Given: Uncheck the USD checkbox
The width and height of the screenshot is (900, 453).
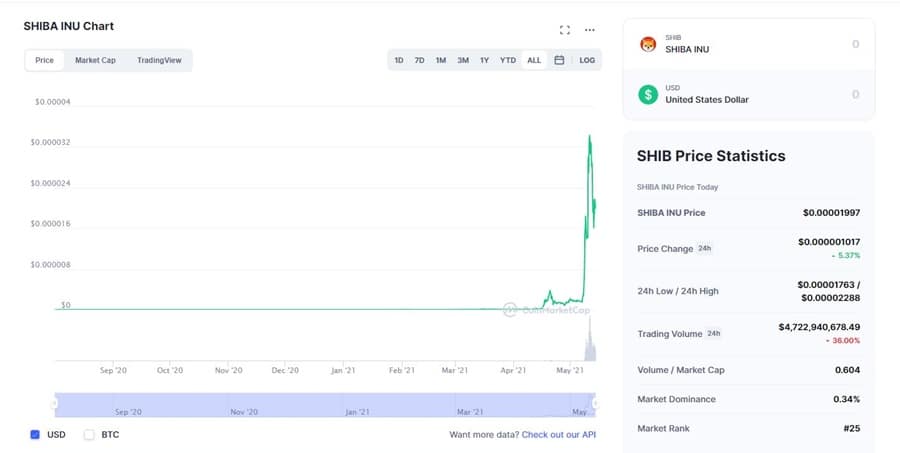Looking at the screenshot, I should [x=35, y=435].
